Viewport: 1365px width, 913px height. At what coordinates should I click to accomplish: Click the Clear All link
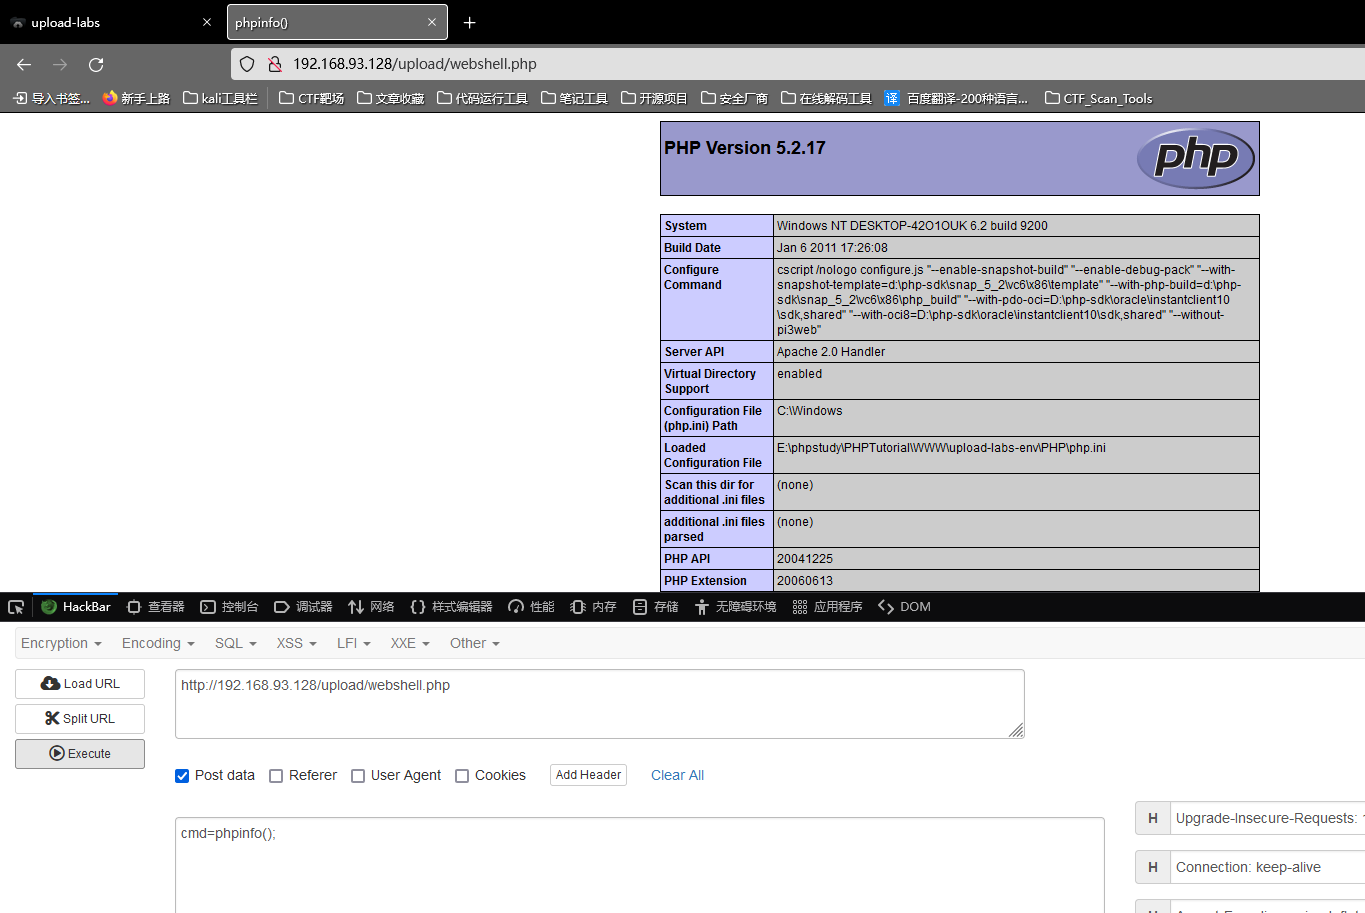click(677, 775)
